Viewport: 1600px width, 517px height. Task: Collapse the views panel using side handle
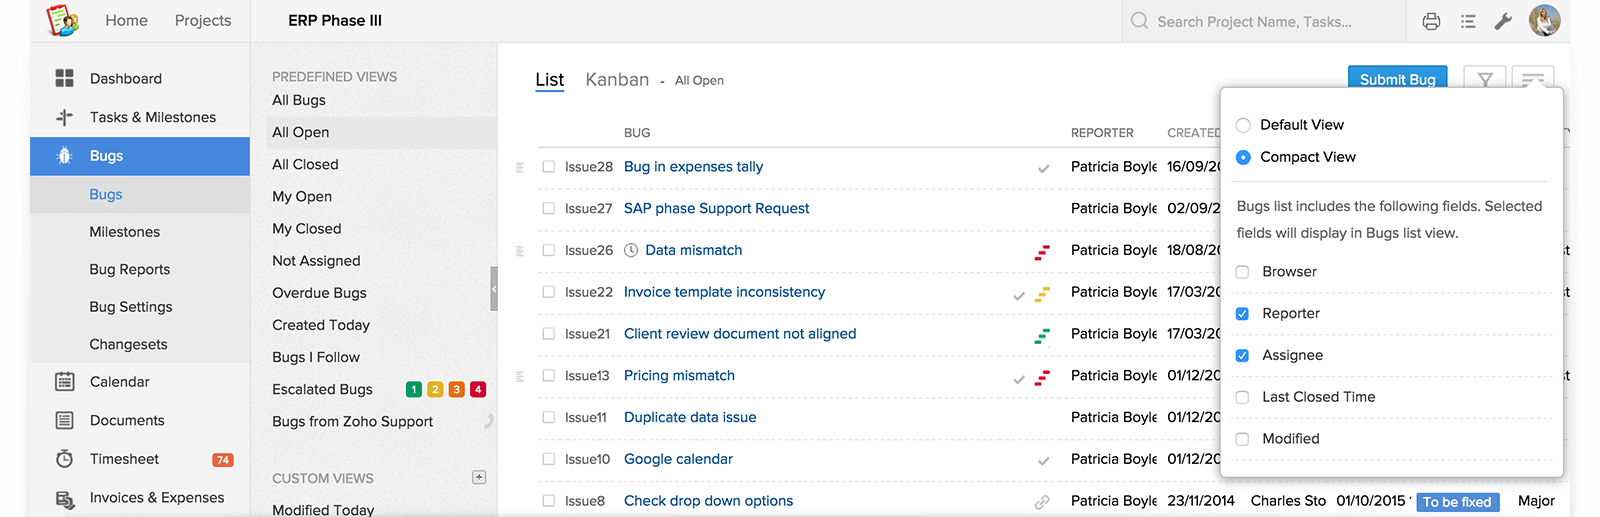(x=493, y=289)
